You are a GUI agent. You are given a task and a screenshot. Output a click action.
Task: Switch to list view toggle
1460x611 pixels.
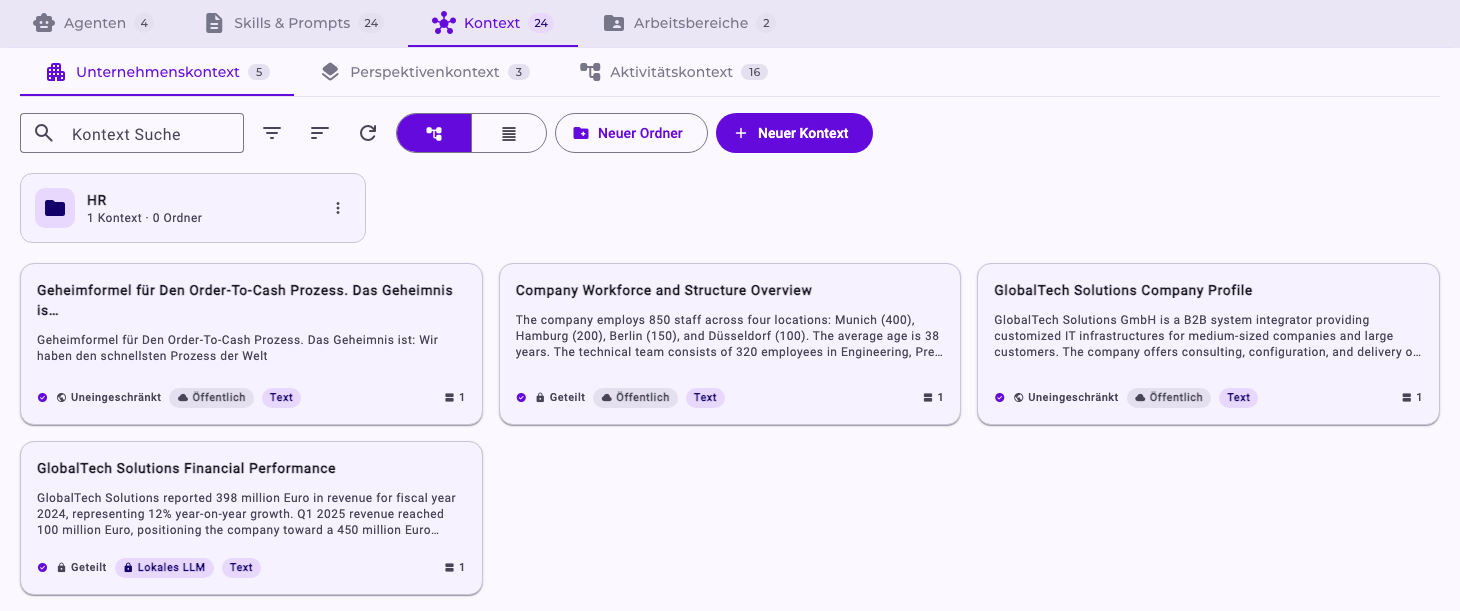tap(509, 133)
